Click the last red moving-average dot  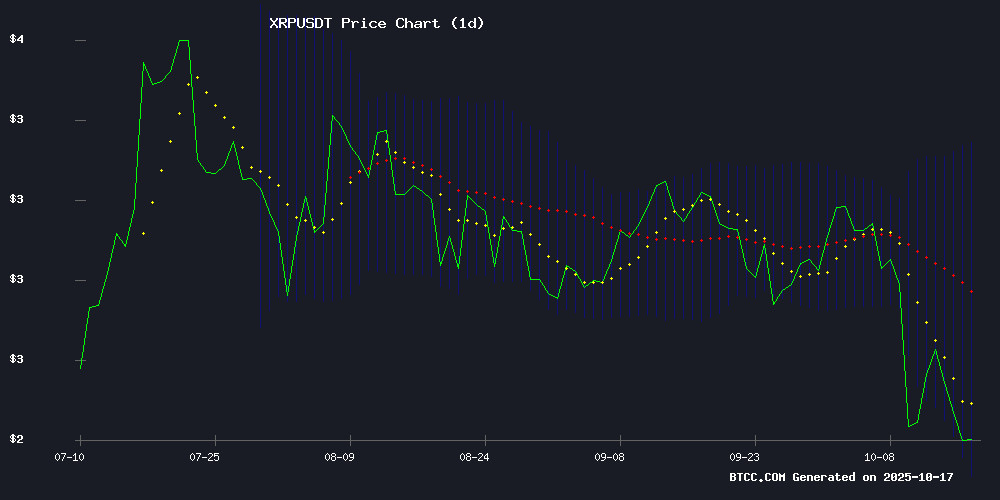pyautogui.click(x=972, y=291)
